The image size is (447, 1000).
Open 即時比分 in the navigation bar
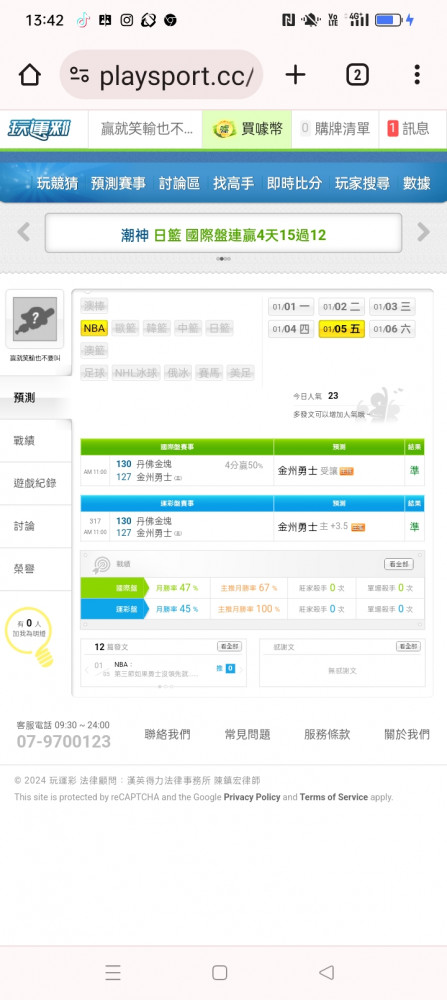(x=294, y=184)
